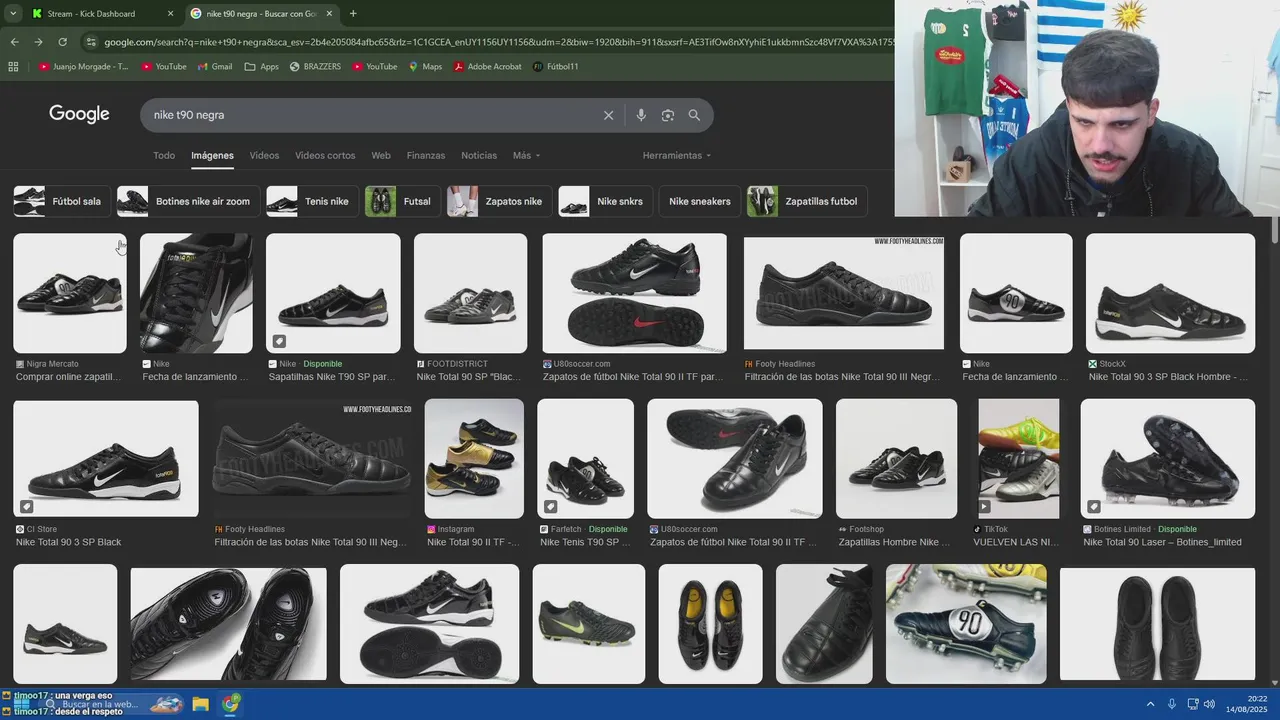Filter by Zapatos nike chip
Screen dimensions: 1280x720
point(499,201)
